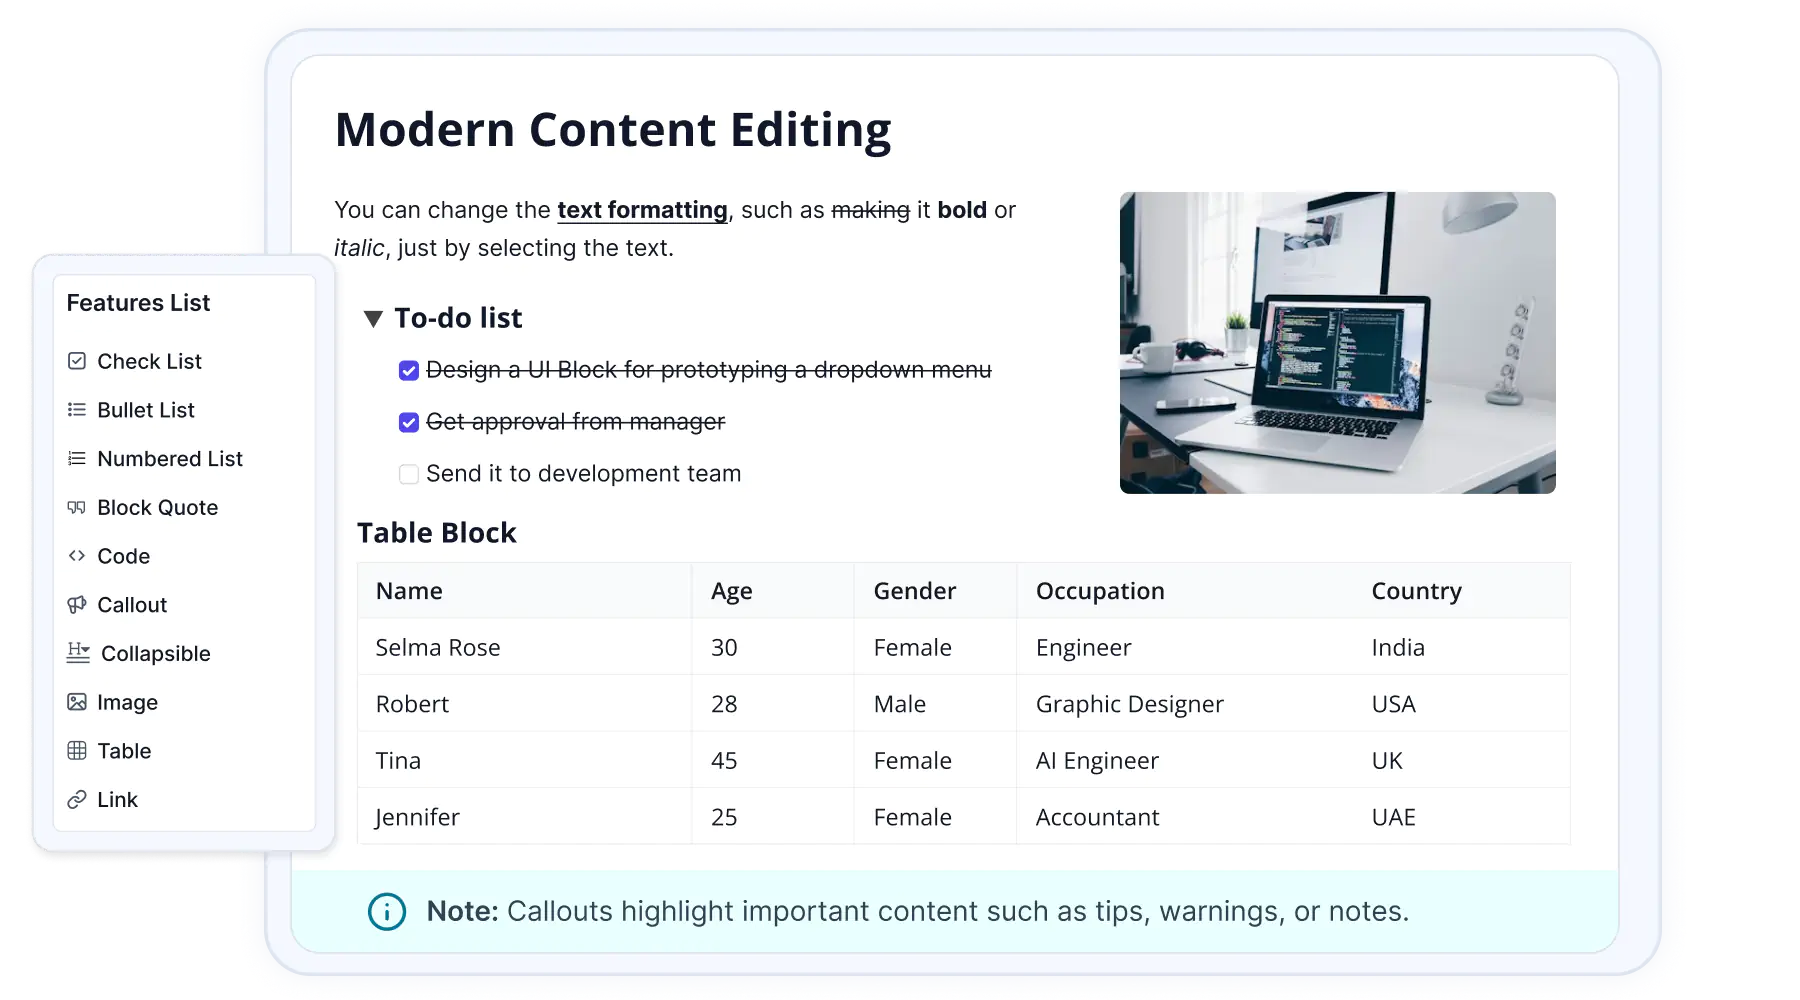This screenshot has height=1000, width=1800.
Task: Uncheck Design a UI Block task
Action: 409,371
